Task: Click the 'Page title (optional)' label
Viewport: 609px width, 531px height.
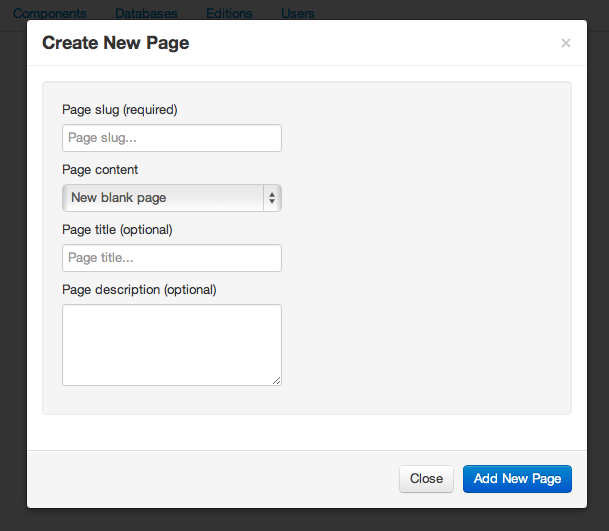Action: (117, 230)
